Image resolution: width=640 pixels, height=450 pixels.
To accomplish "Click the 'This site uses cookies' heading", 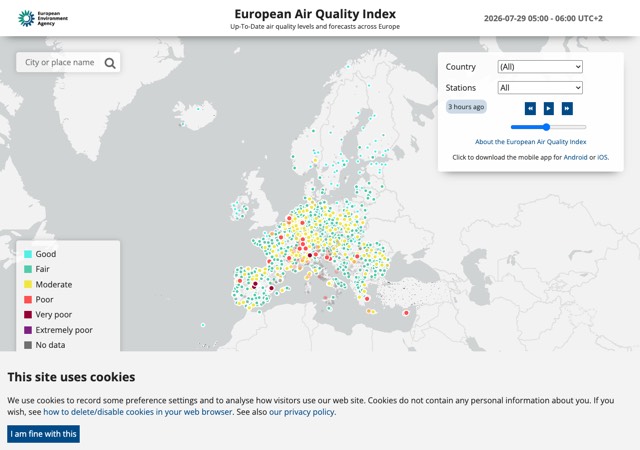I will click(x=71, y=377).
